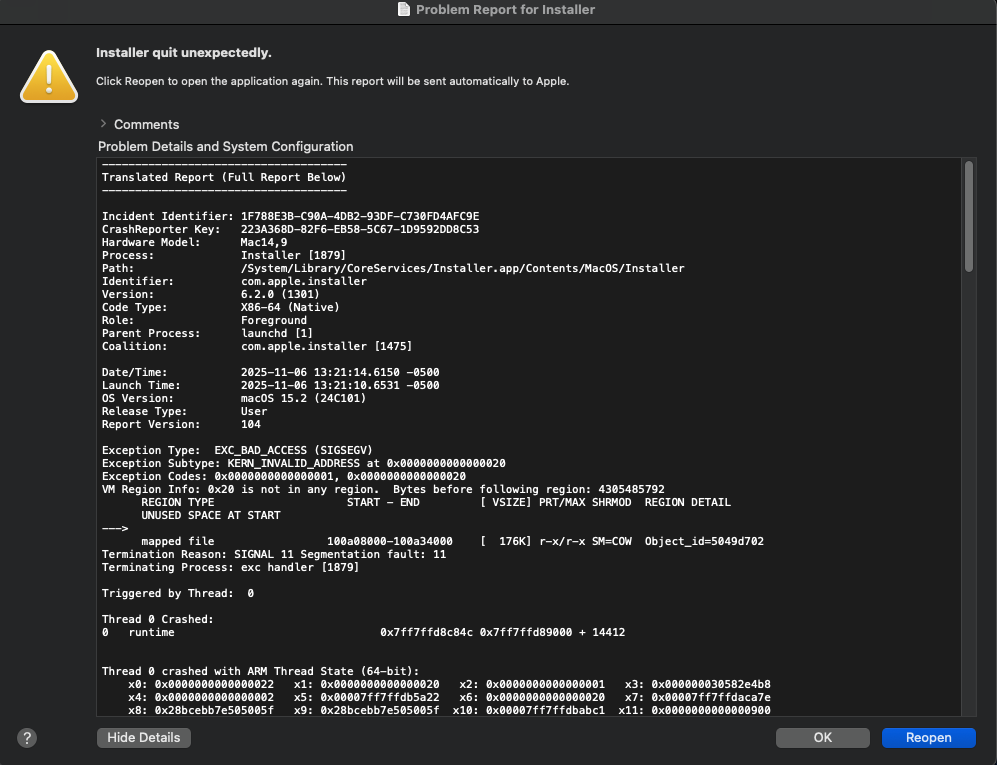Click the document icon in the title bar
This screenshot has height=765, width=997.
click(404, 9)
